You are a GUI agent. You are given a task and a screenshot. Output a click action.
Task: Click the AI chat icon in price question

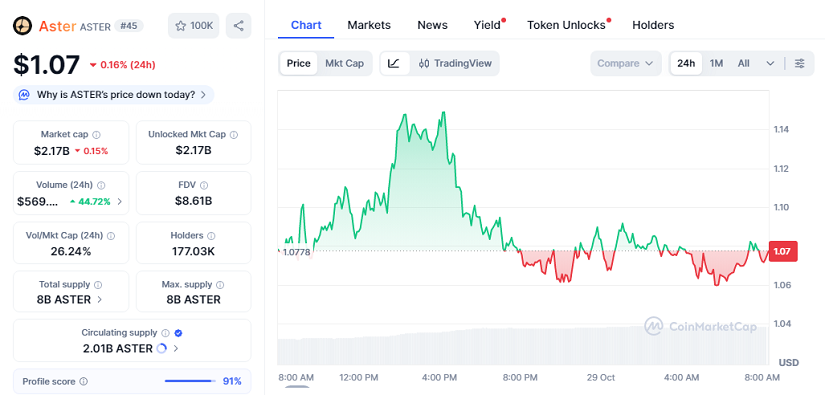click(x=24, y=95)
